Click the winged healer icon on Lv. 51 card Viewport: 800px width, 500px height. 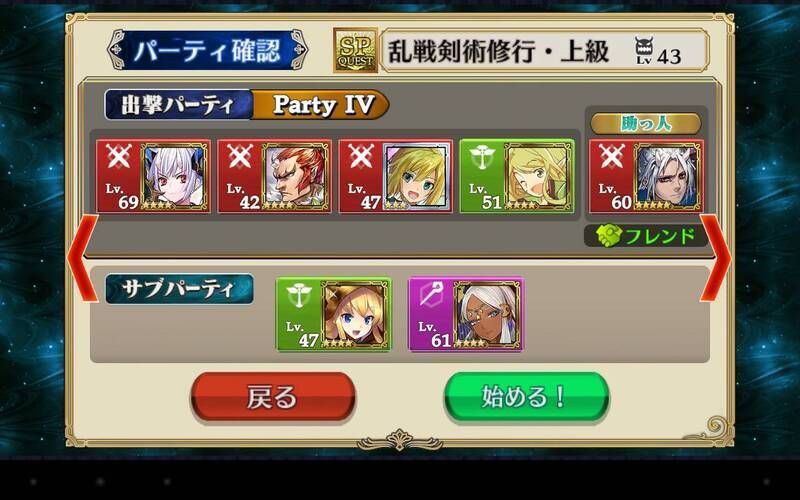(x=482, y=157)
